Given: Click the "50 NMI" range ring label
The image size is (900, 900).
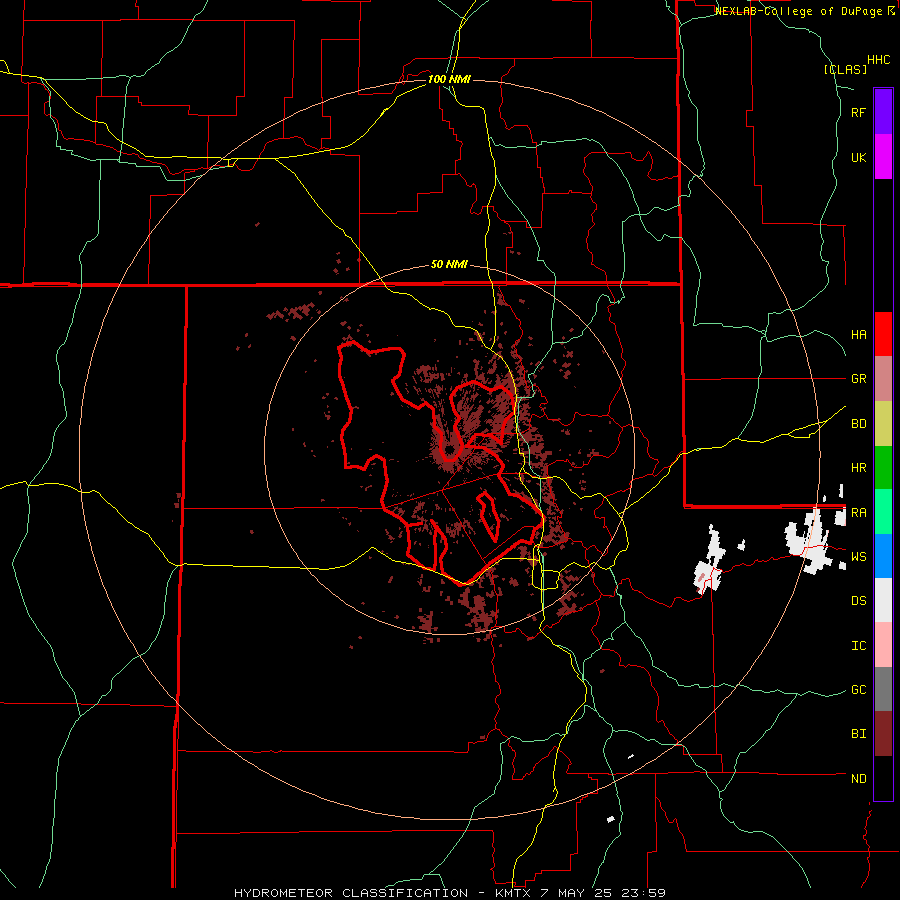Looking at the screenshot, I should click(x=449, y=264).
